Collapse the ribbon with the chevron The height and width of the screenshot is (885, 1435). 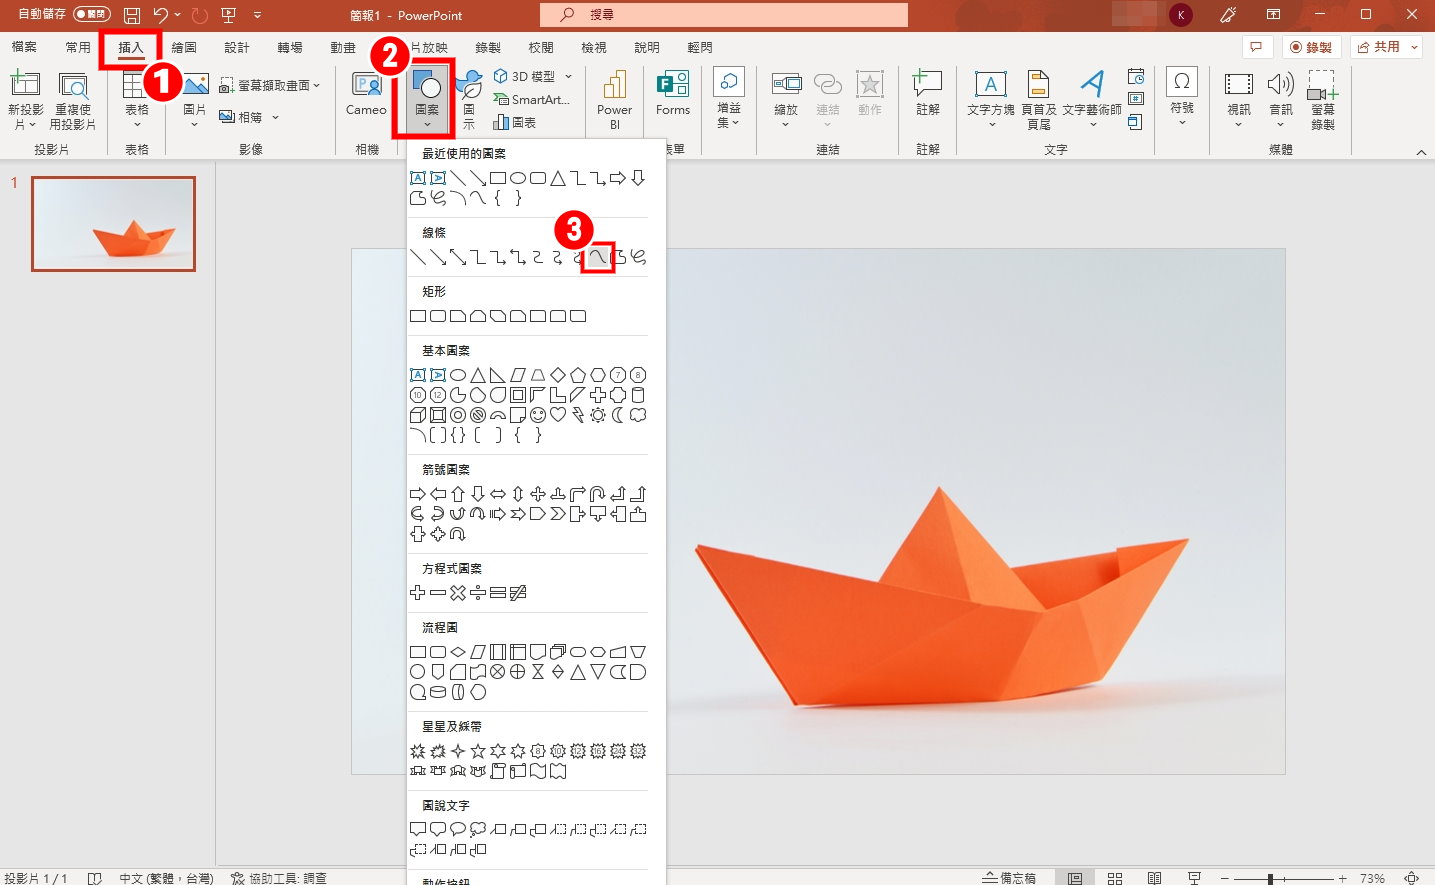(x=1421, y=152)
